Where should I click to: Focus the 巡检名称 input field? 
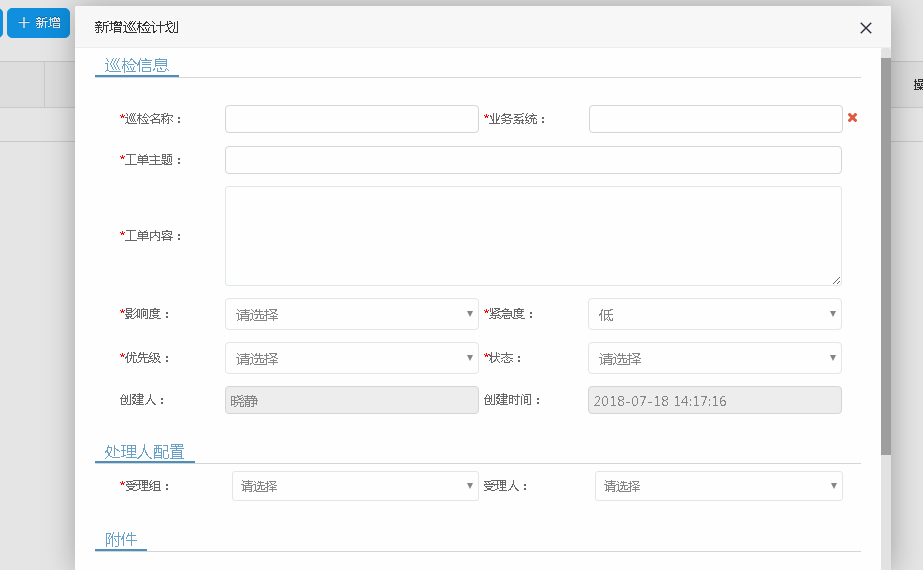click(351, 119)
